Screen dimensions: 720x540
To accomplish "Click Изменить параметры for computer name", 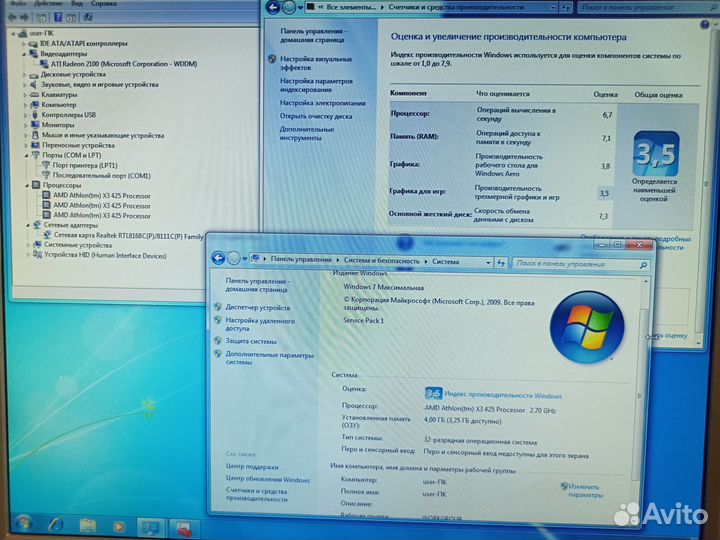I will [x=584, y=489].
